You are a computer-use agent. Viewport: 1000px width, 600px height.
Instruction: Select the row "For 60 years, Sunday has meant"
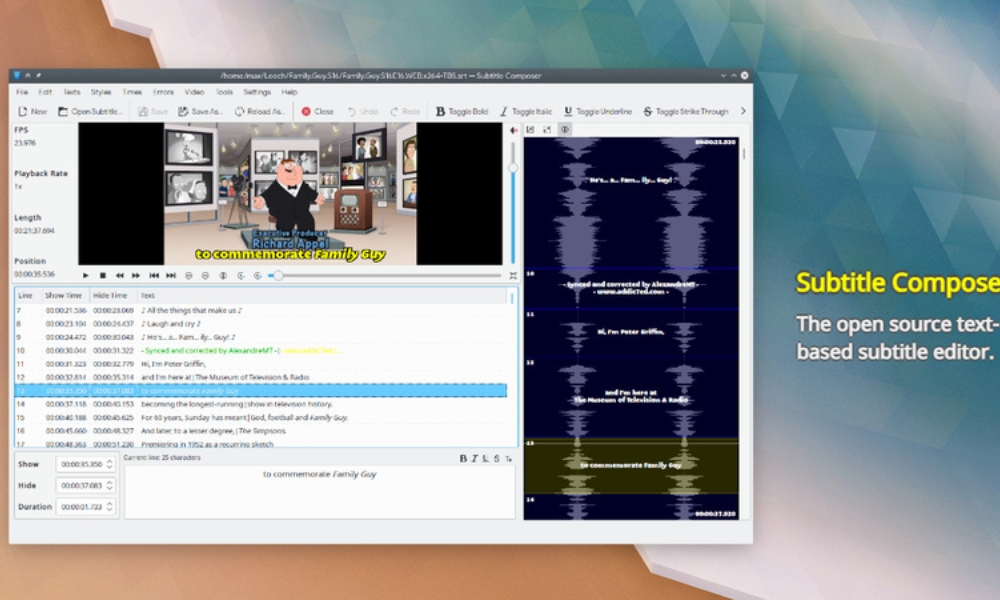[261, 418]
